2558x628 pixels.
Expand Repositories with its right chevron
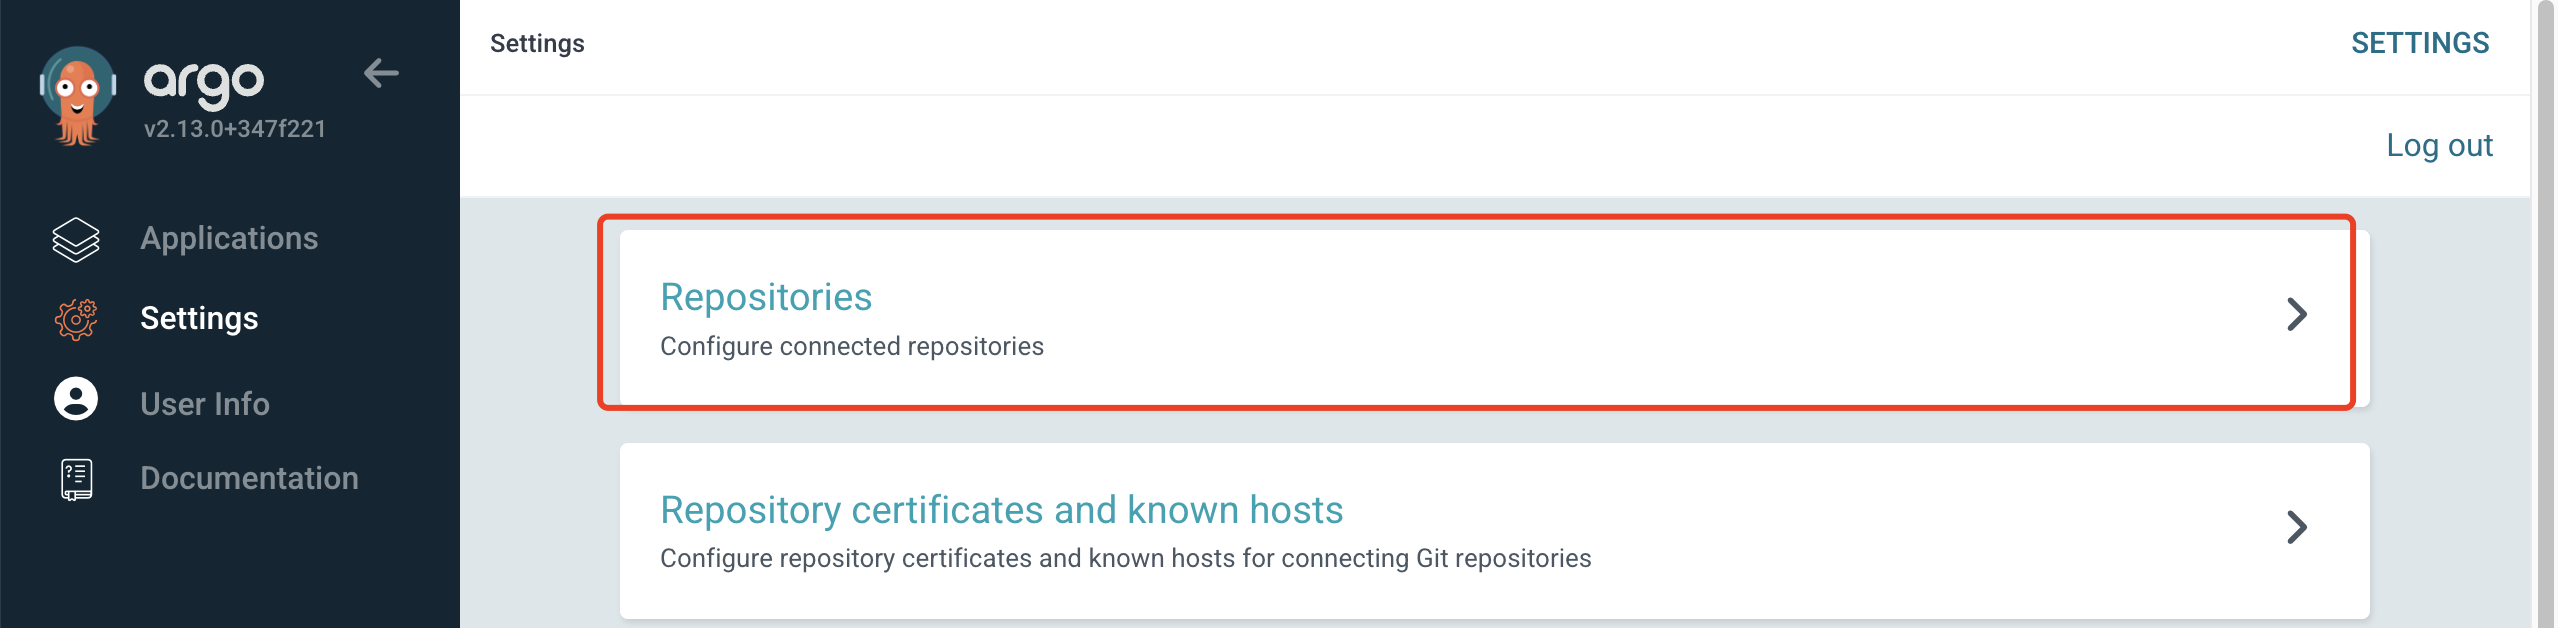coord(2297,314)
